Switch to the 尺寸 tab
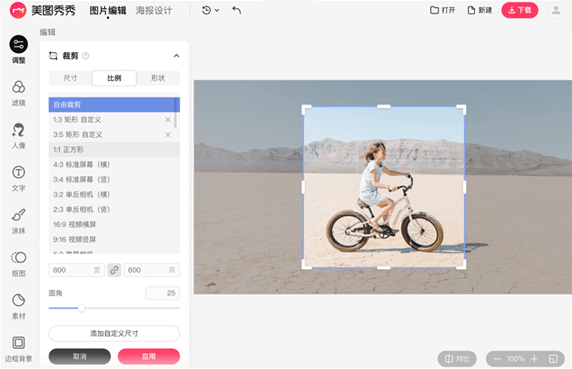 pyautogui.click(x=70, y=78)
